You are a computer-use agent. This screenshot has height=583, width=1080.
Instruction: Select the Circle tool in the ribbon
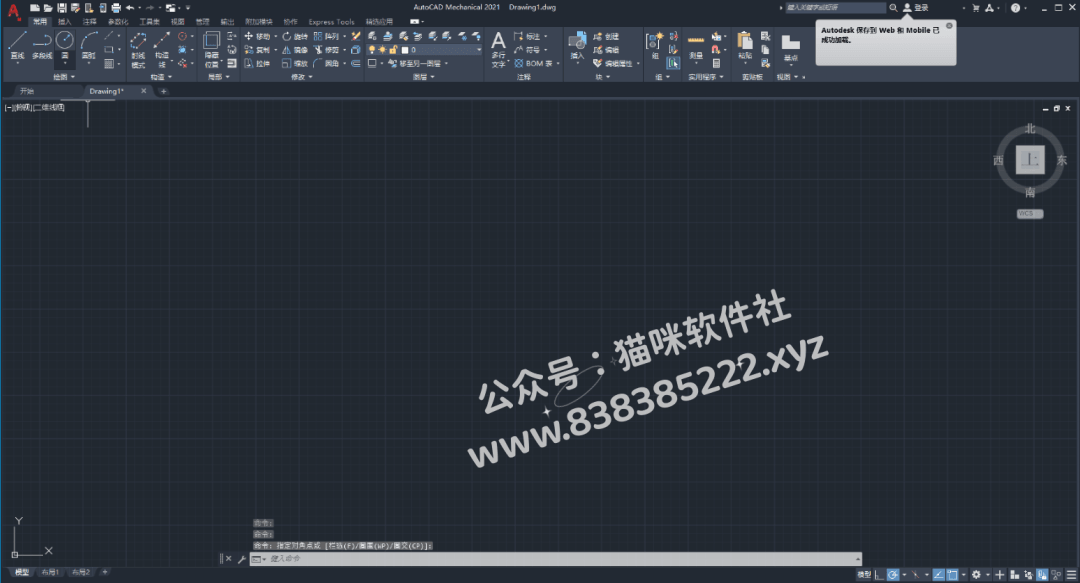click(65, 45)
